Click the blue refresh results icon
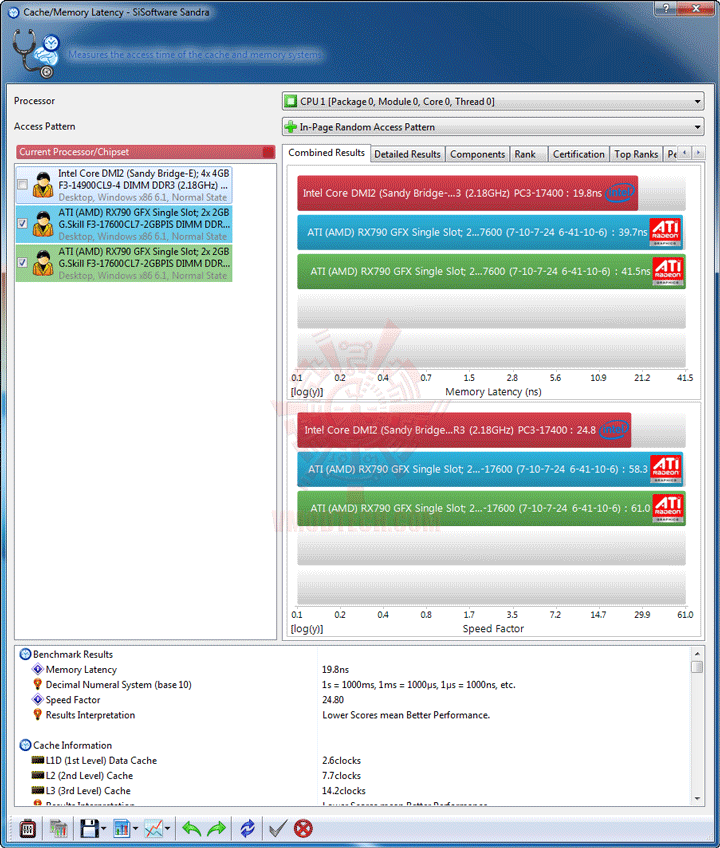This screenshot has height=848, width=720. pos(247,829)
